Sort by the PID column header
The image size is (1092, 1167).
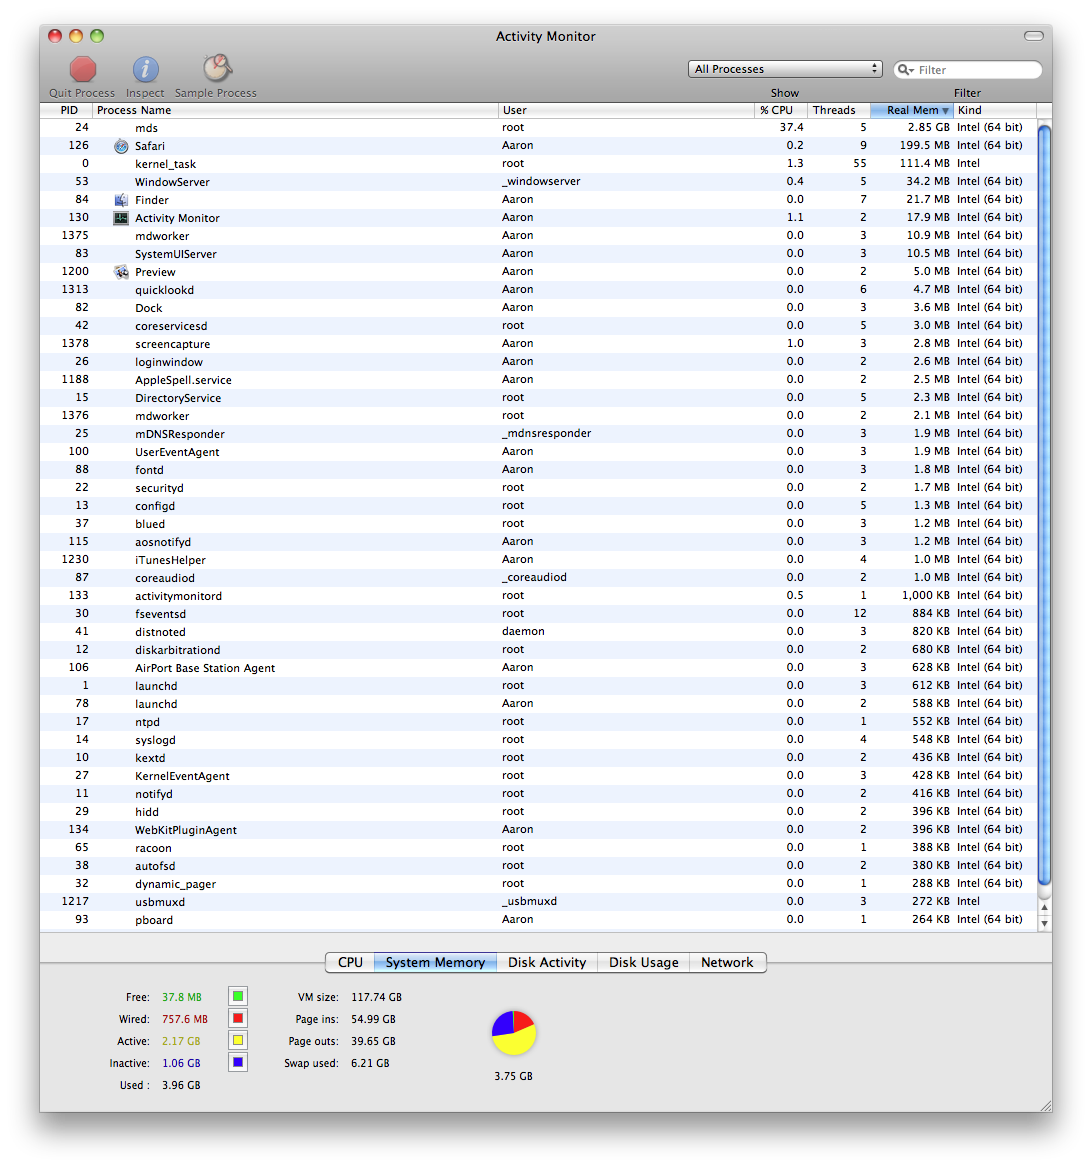coord(66,110)
